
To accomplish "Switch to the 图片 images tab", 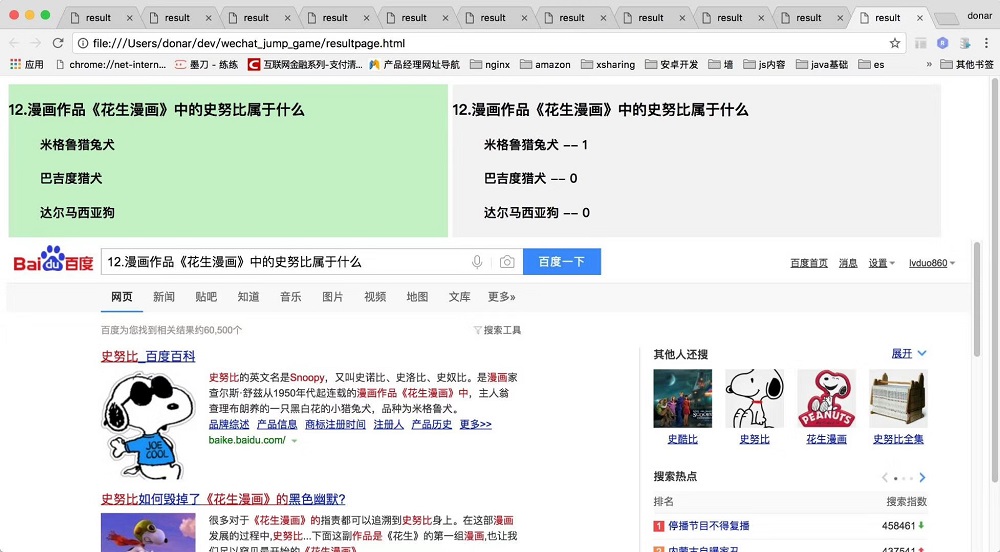I will [333, 297].
